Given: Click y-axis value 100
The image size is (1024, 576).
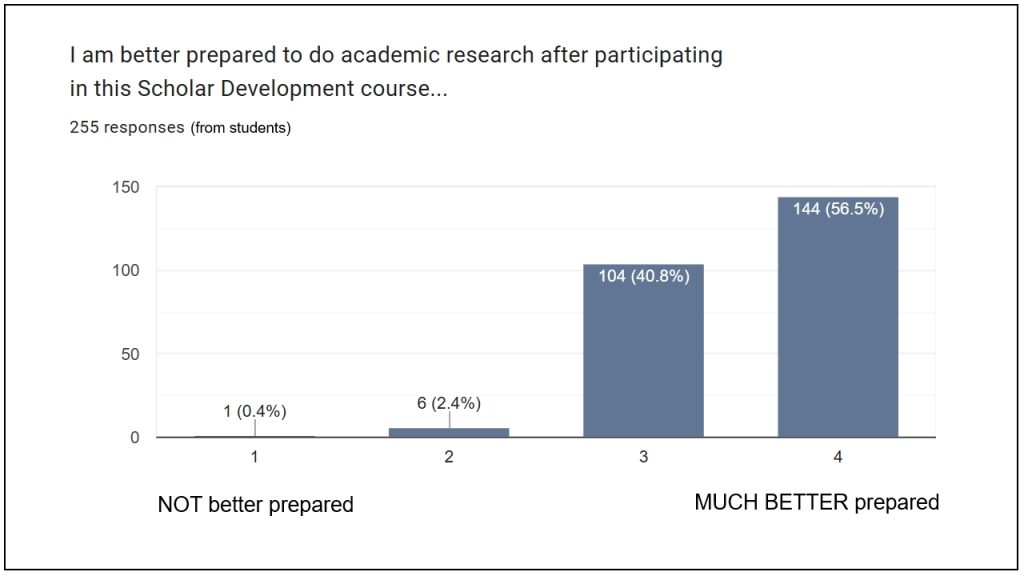Looking at the screenshot, I should (126, 270).
